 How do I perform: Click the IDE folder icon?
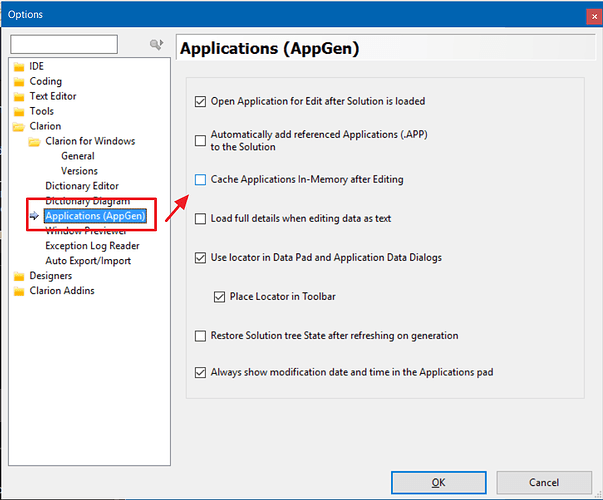click(x=19, y=67)
